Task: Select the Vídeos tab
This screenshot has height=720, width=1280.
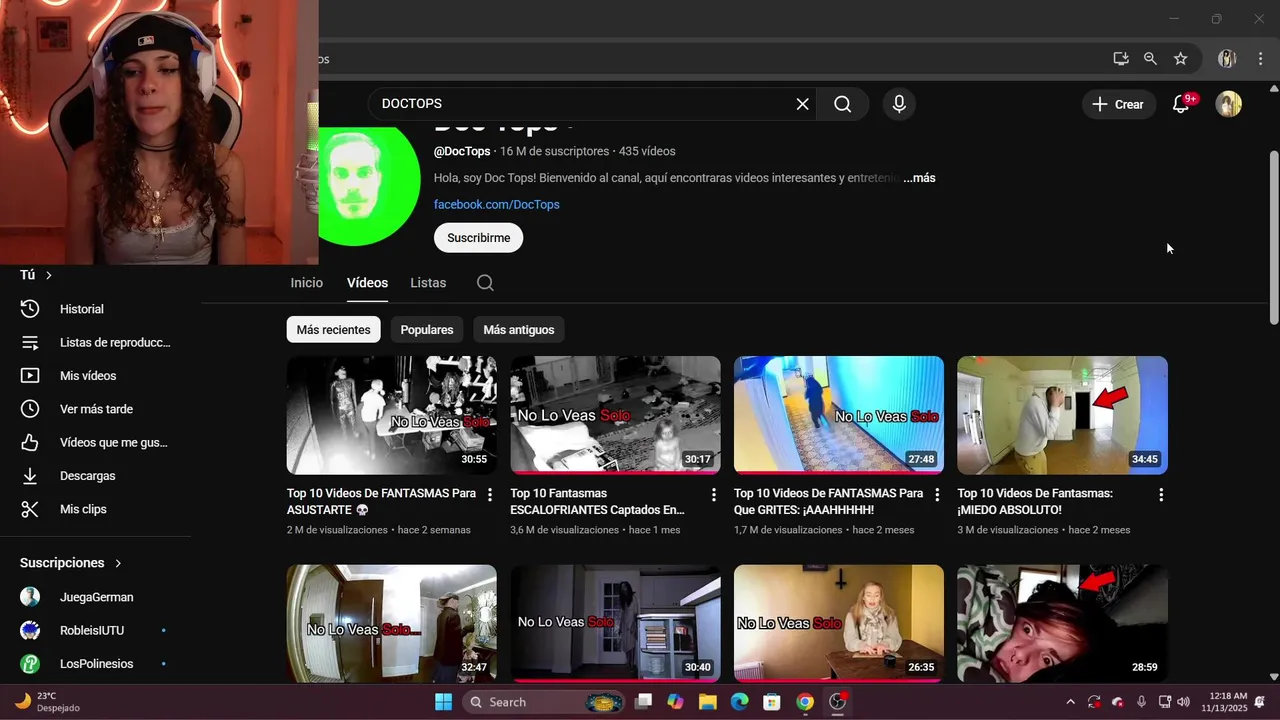Action: [x=367, y=283]
